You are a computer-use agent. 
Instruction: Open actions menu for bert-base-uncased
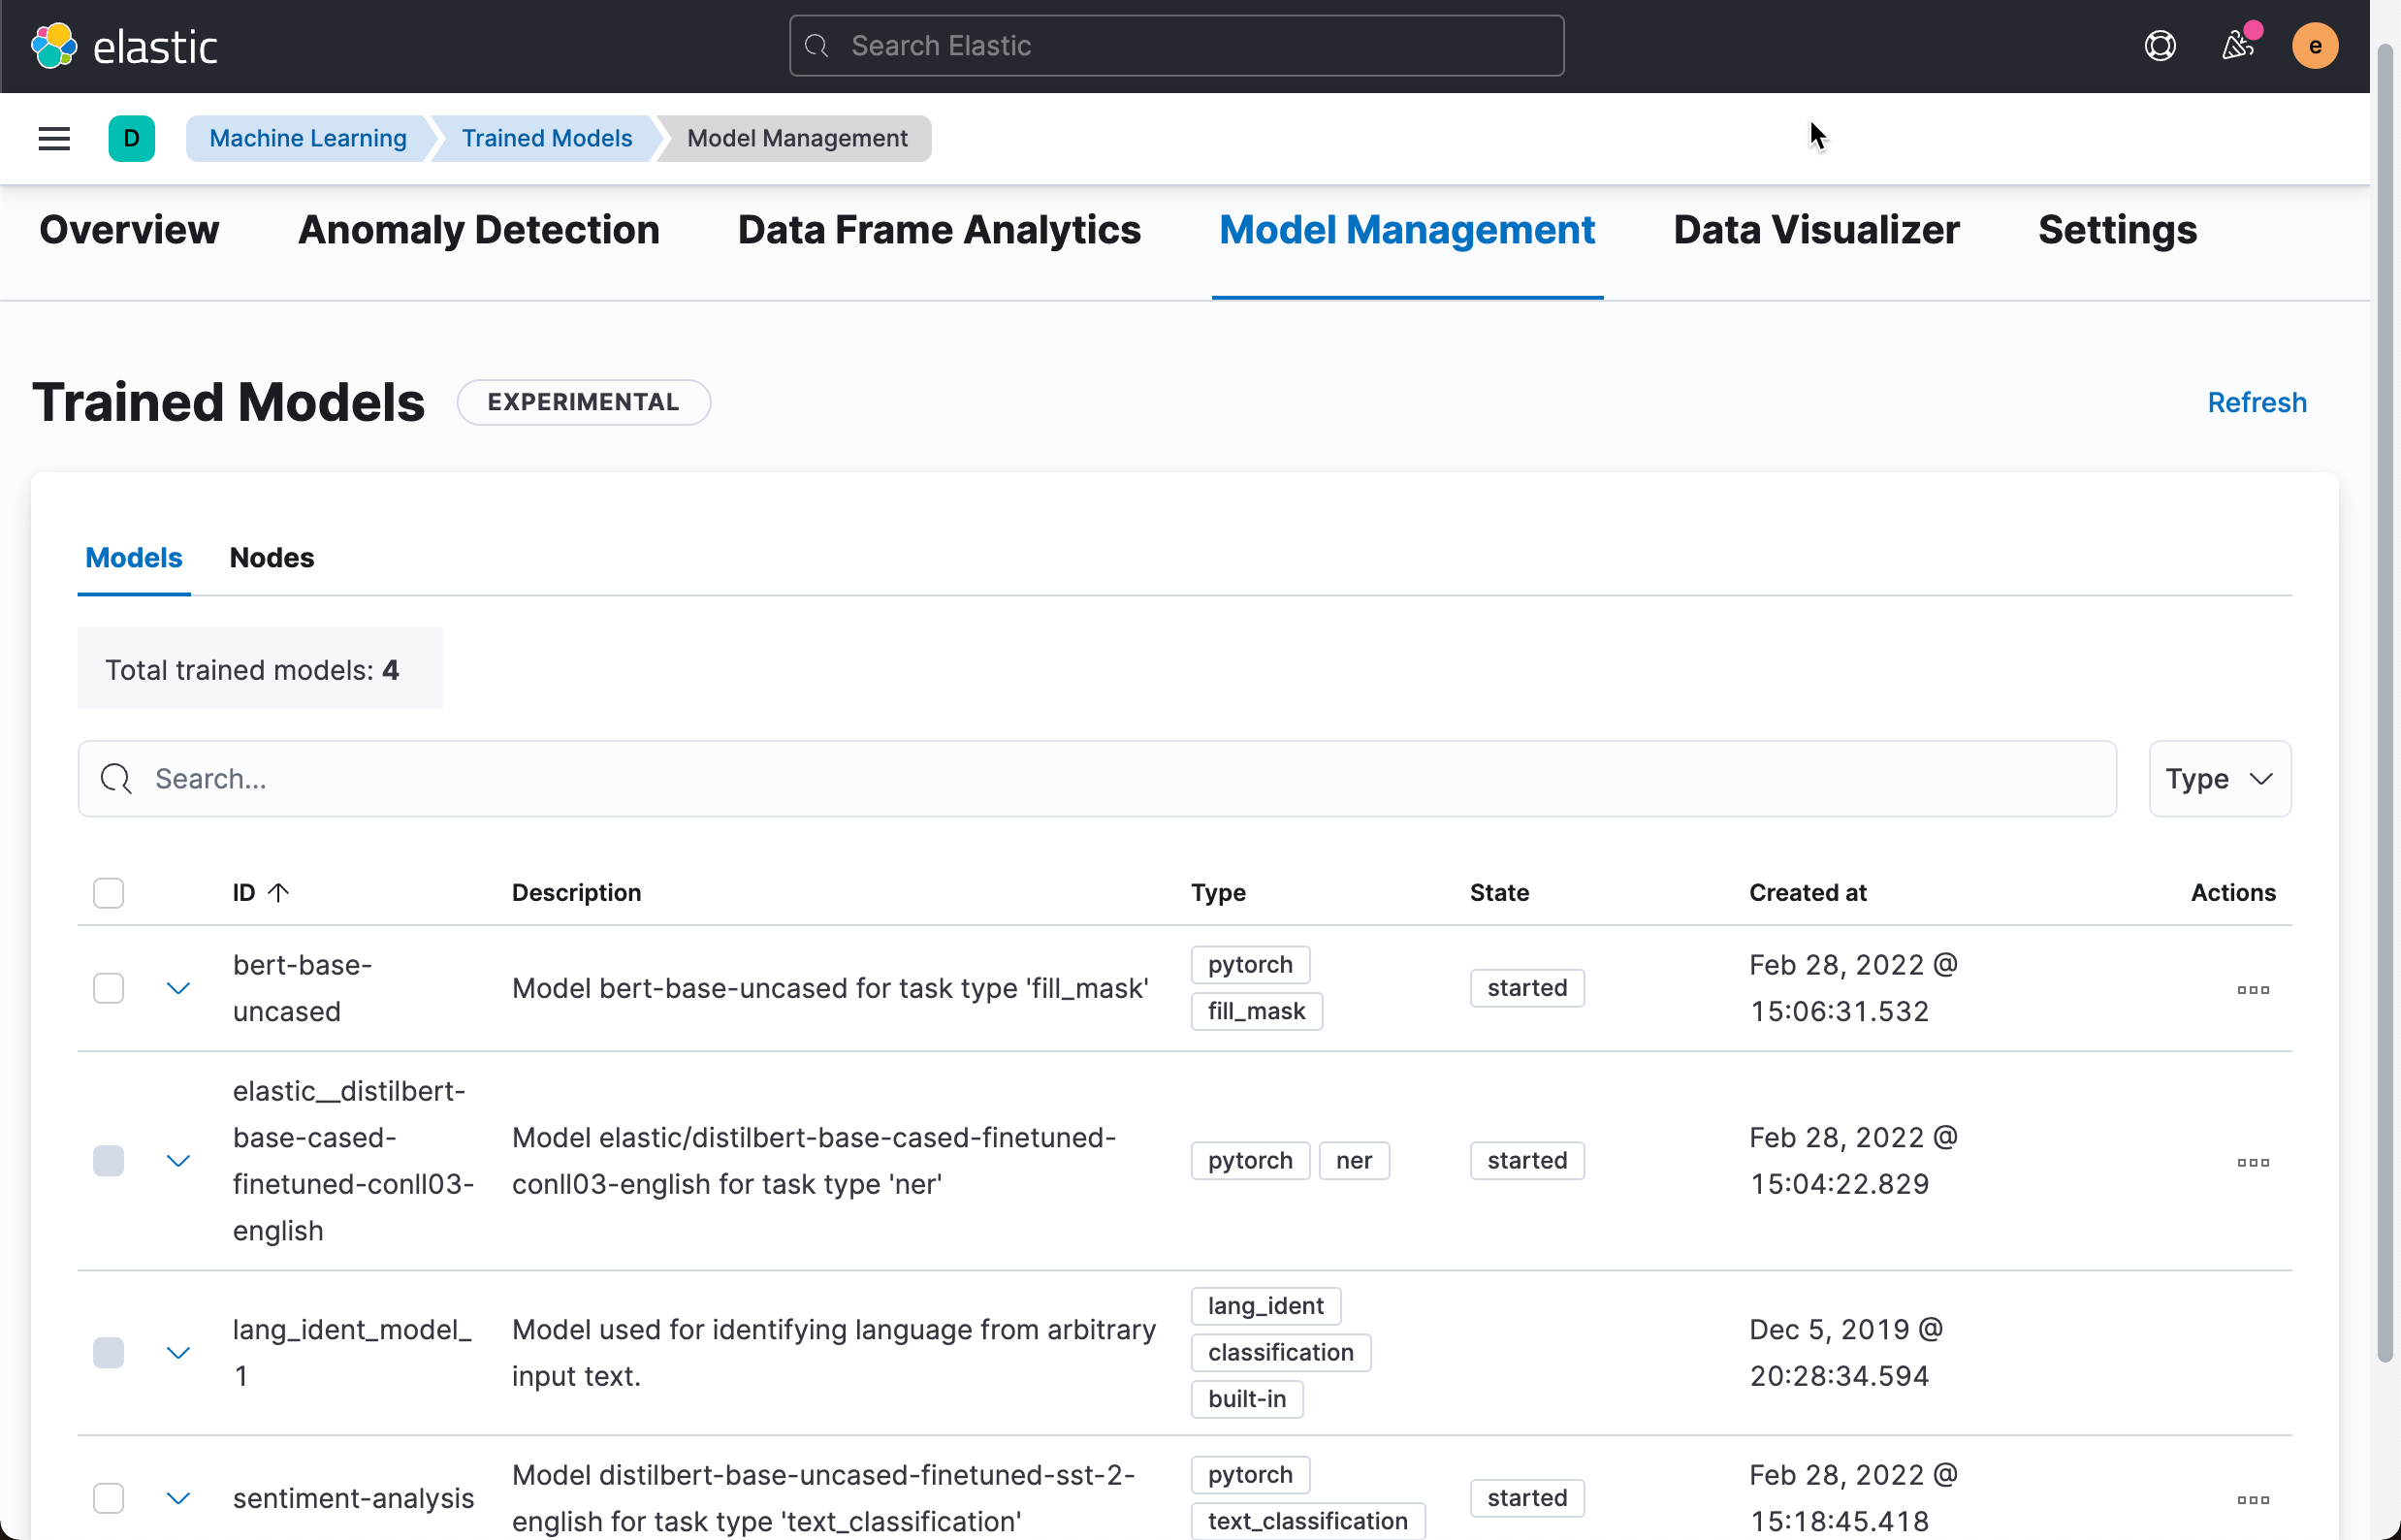2252,989
